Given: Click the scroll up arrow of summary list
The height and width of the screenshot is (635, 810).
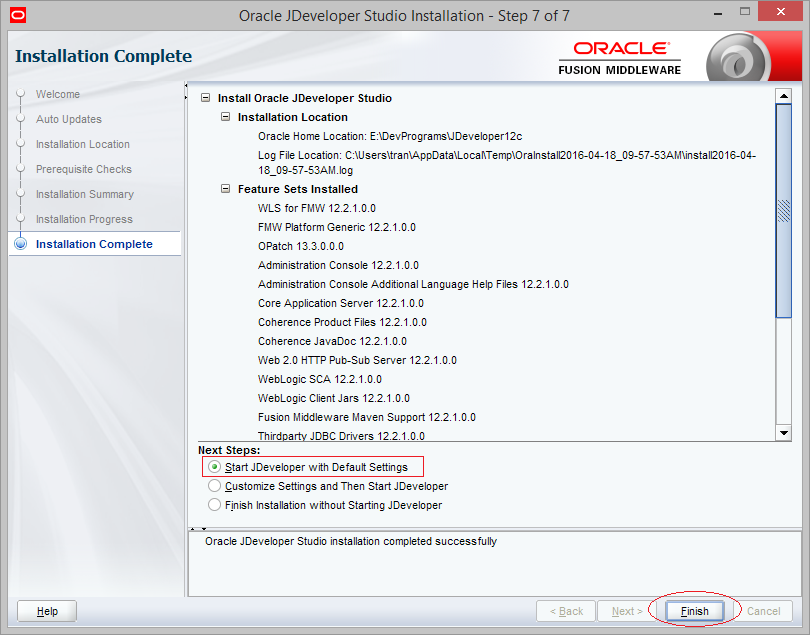Looking at the screenshot, I should coord(784,96).
